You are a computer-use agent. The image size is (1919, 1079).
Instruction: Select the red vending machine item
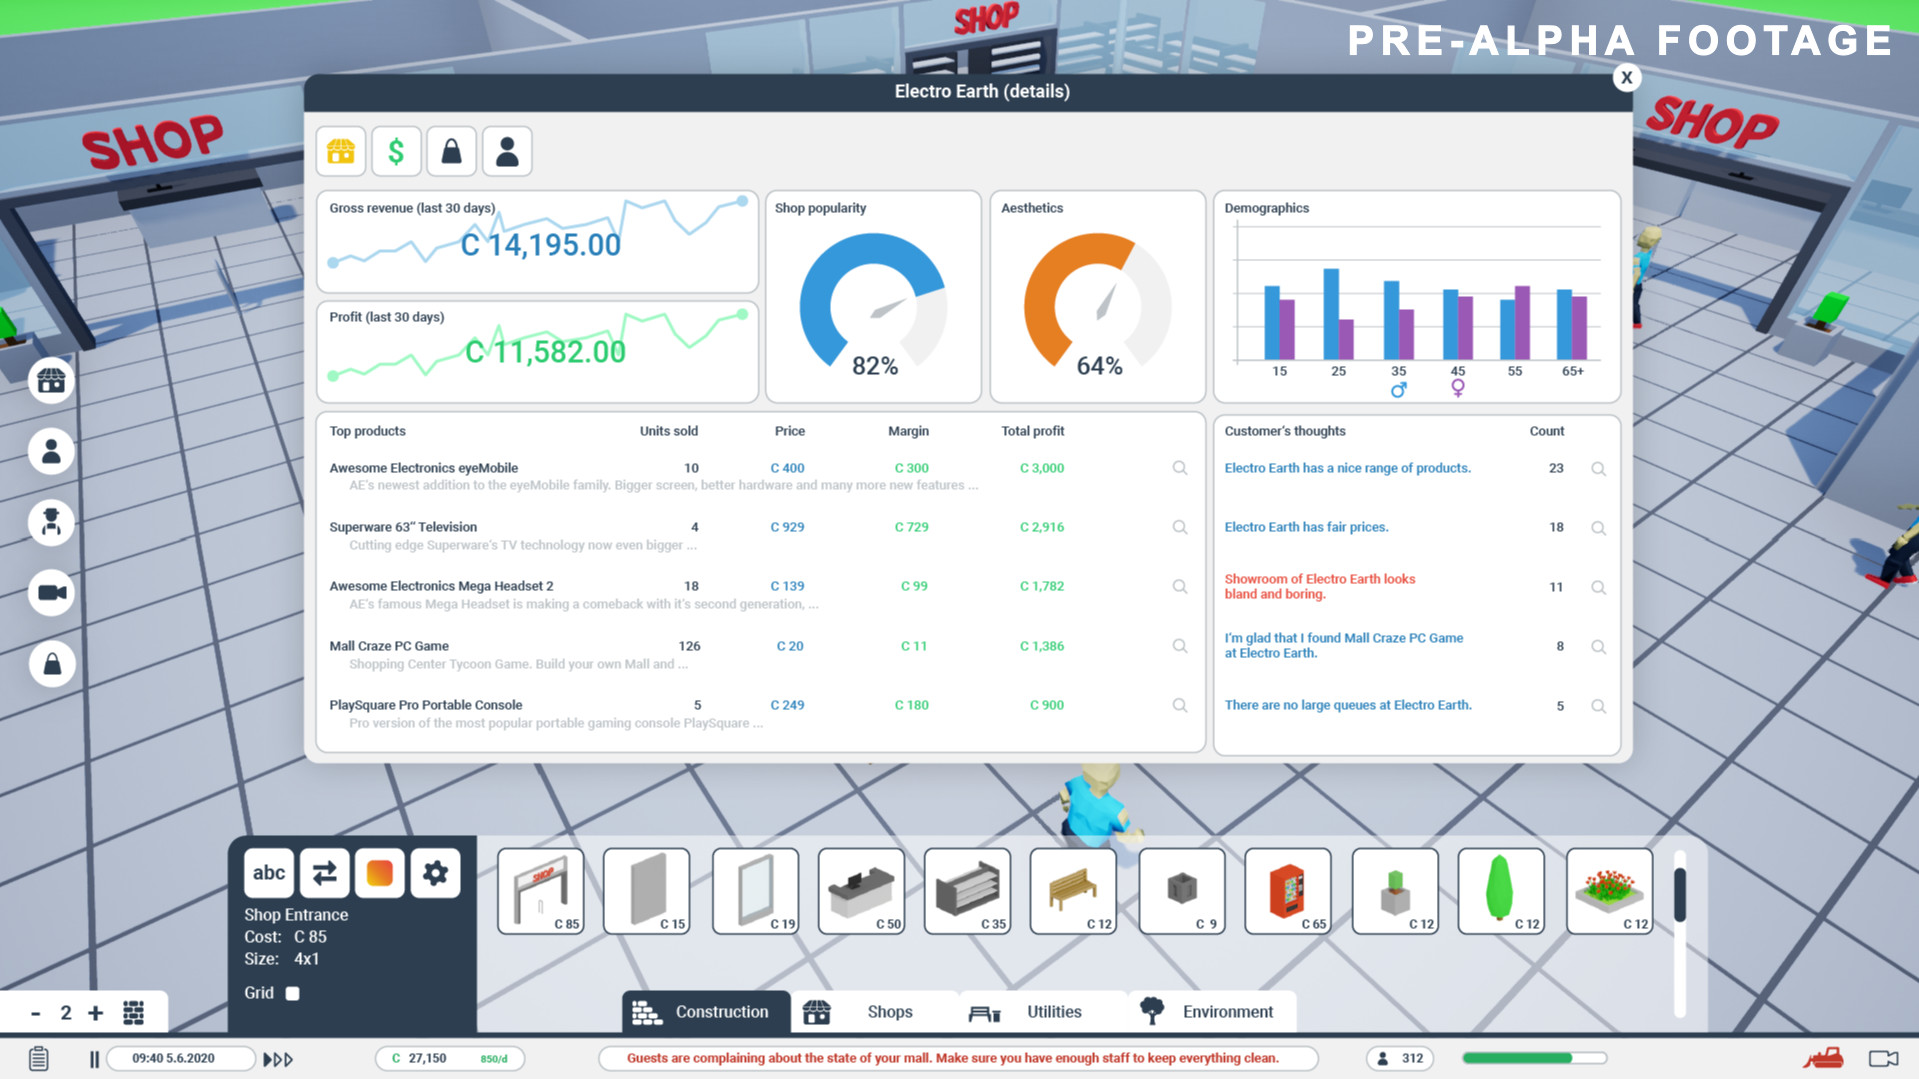(1287, 890)
